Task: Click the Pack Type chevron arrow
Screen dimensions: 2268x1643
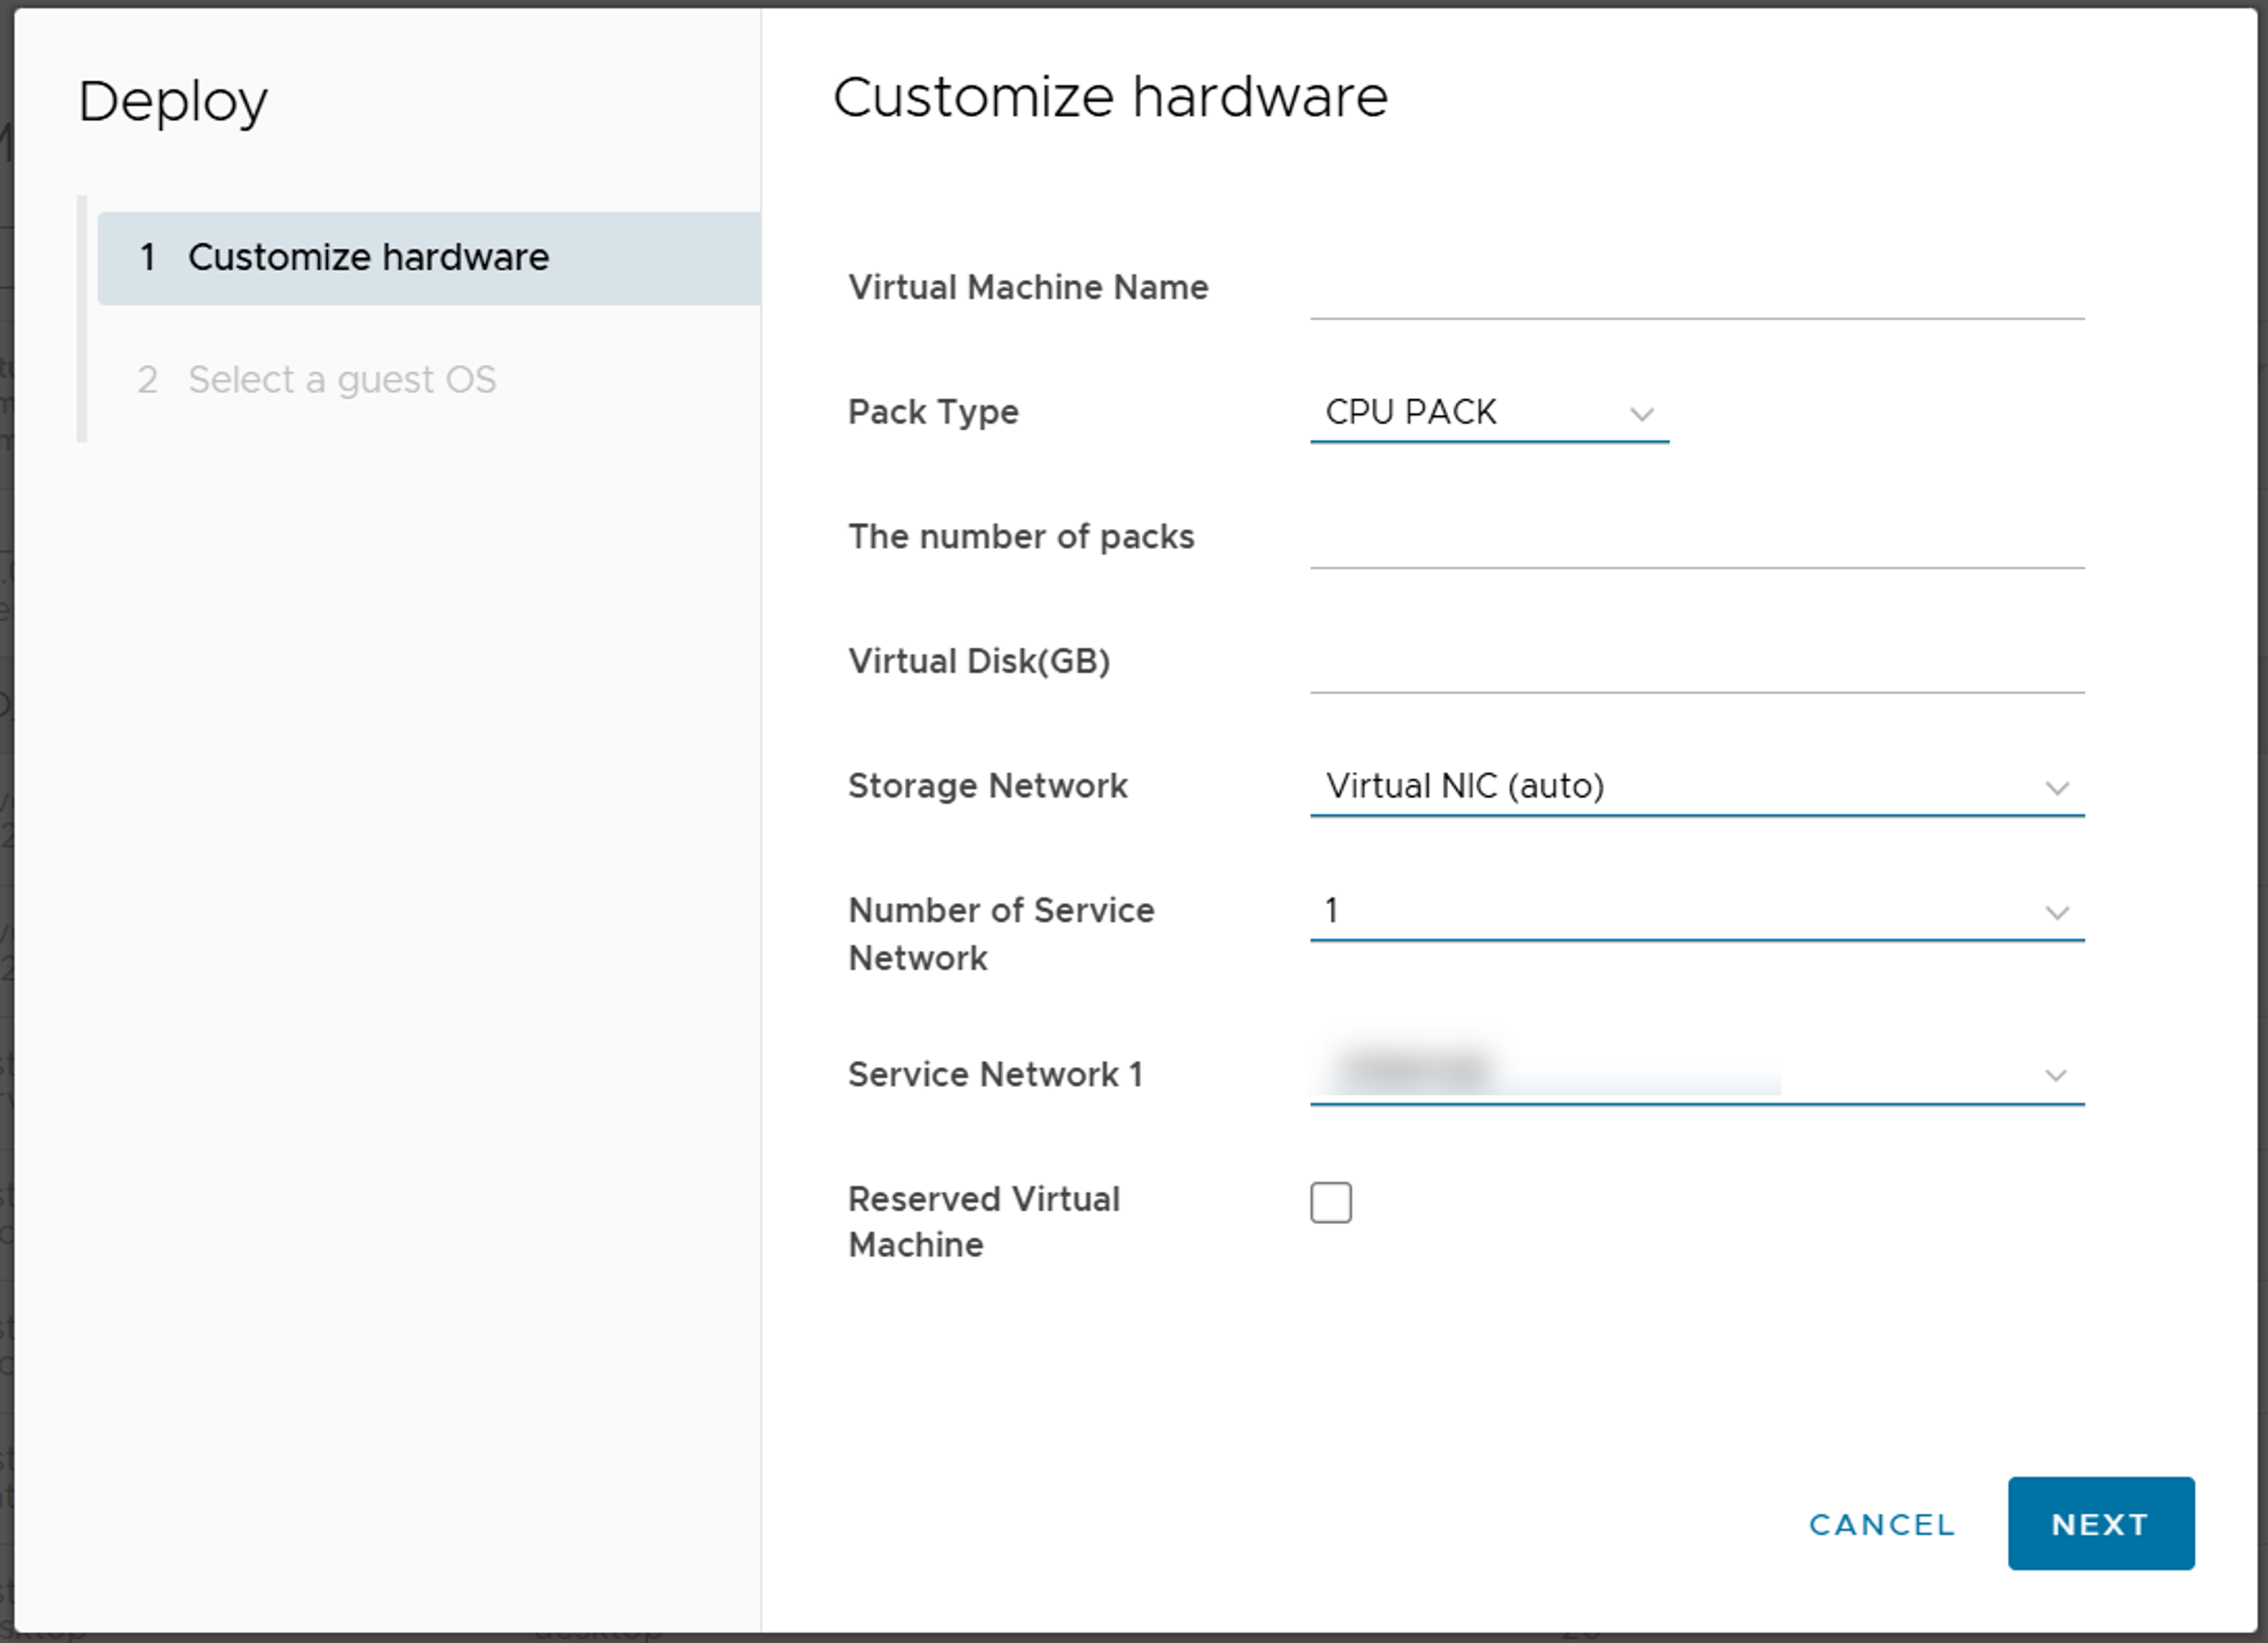Action: [x=1641, y=414]
